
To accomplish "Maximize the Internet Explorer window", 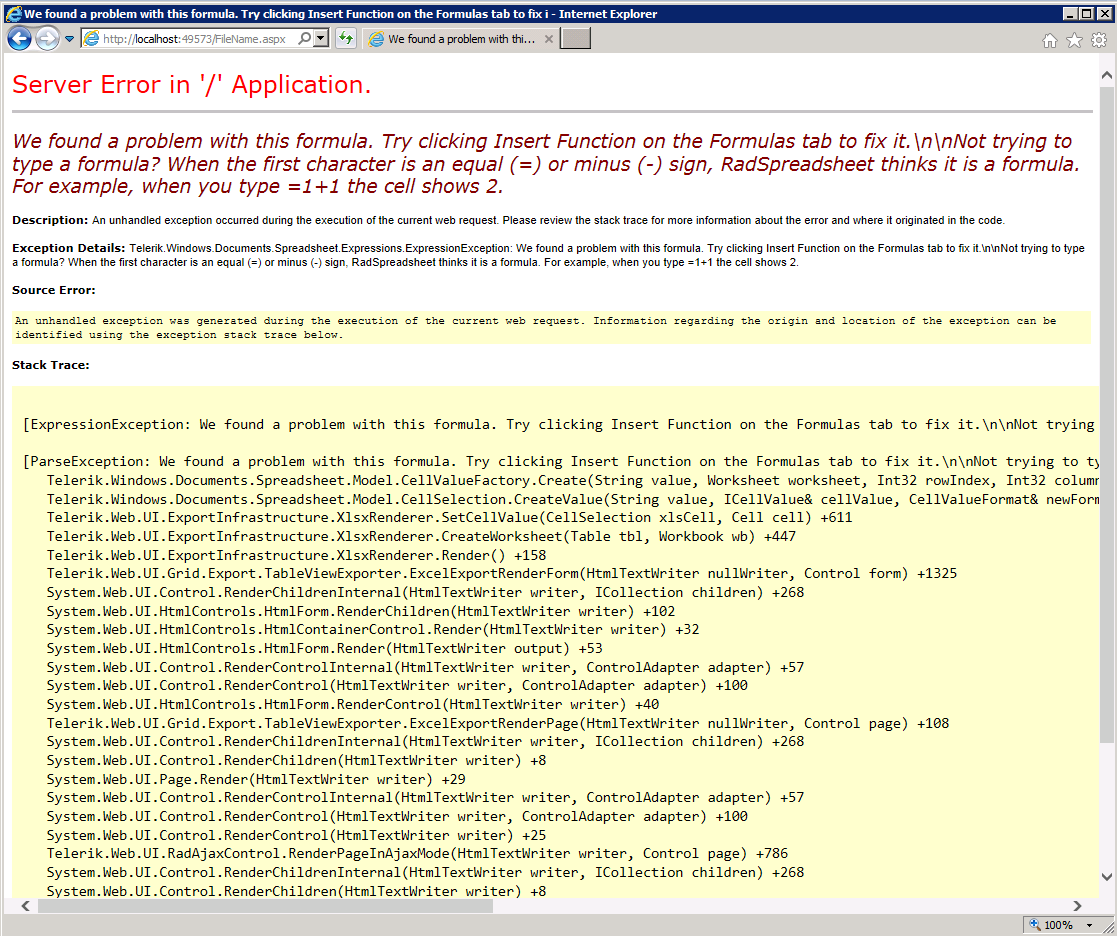I will pos(1086,14).
